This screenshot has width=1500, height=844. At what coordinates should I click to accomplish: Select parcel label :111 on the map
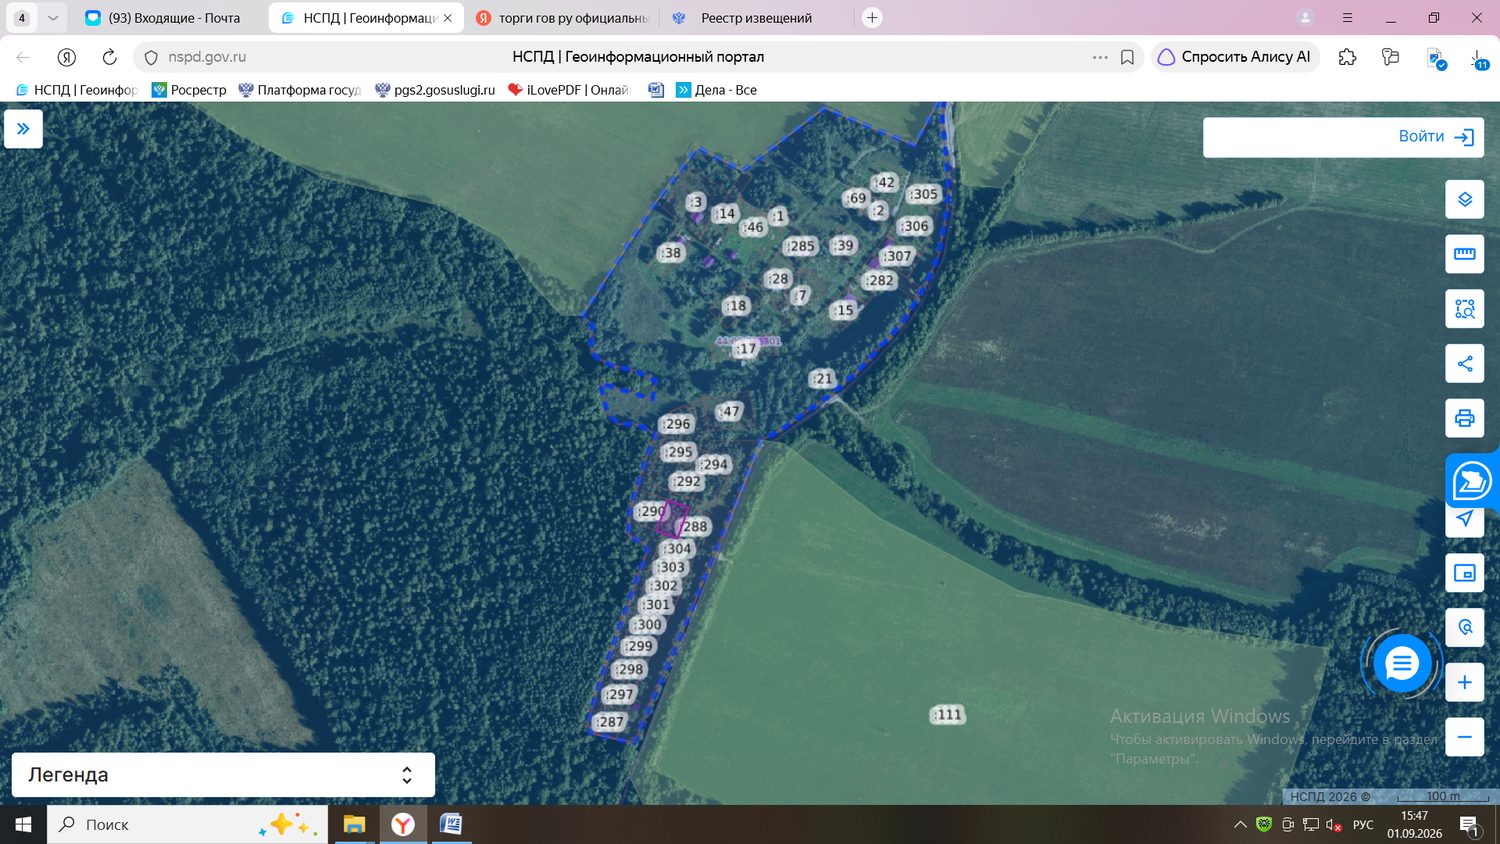(947, 714)
